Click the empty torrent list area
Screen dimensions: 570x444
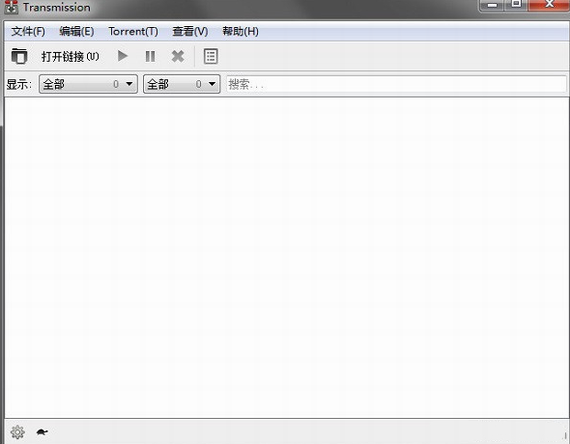286,257
